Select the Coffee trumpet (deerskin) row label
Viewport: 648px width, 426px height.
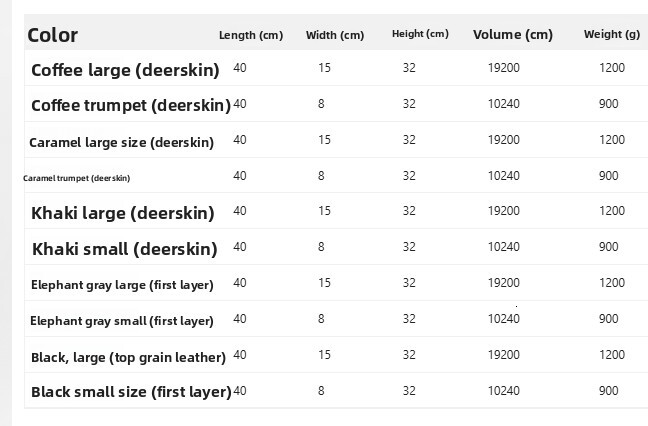click(131, 105)
